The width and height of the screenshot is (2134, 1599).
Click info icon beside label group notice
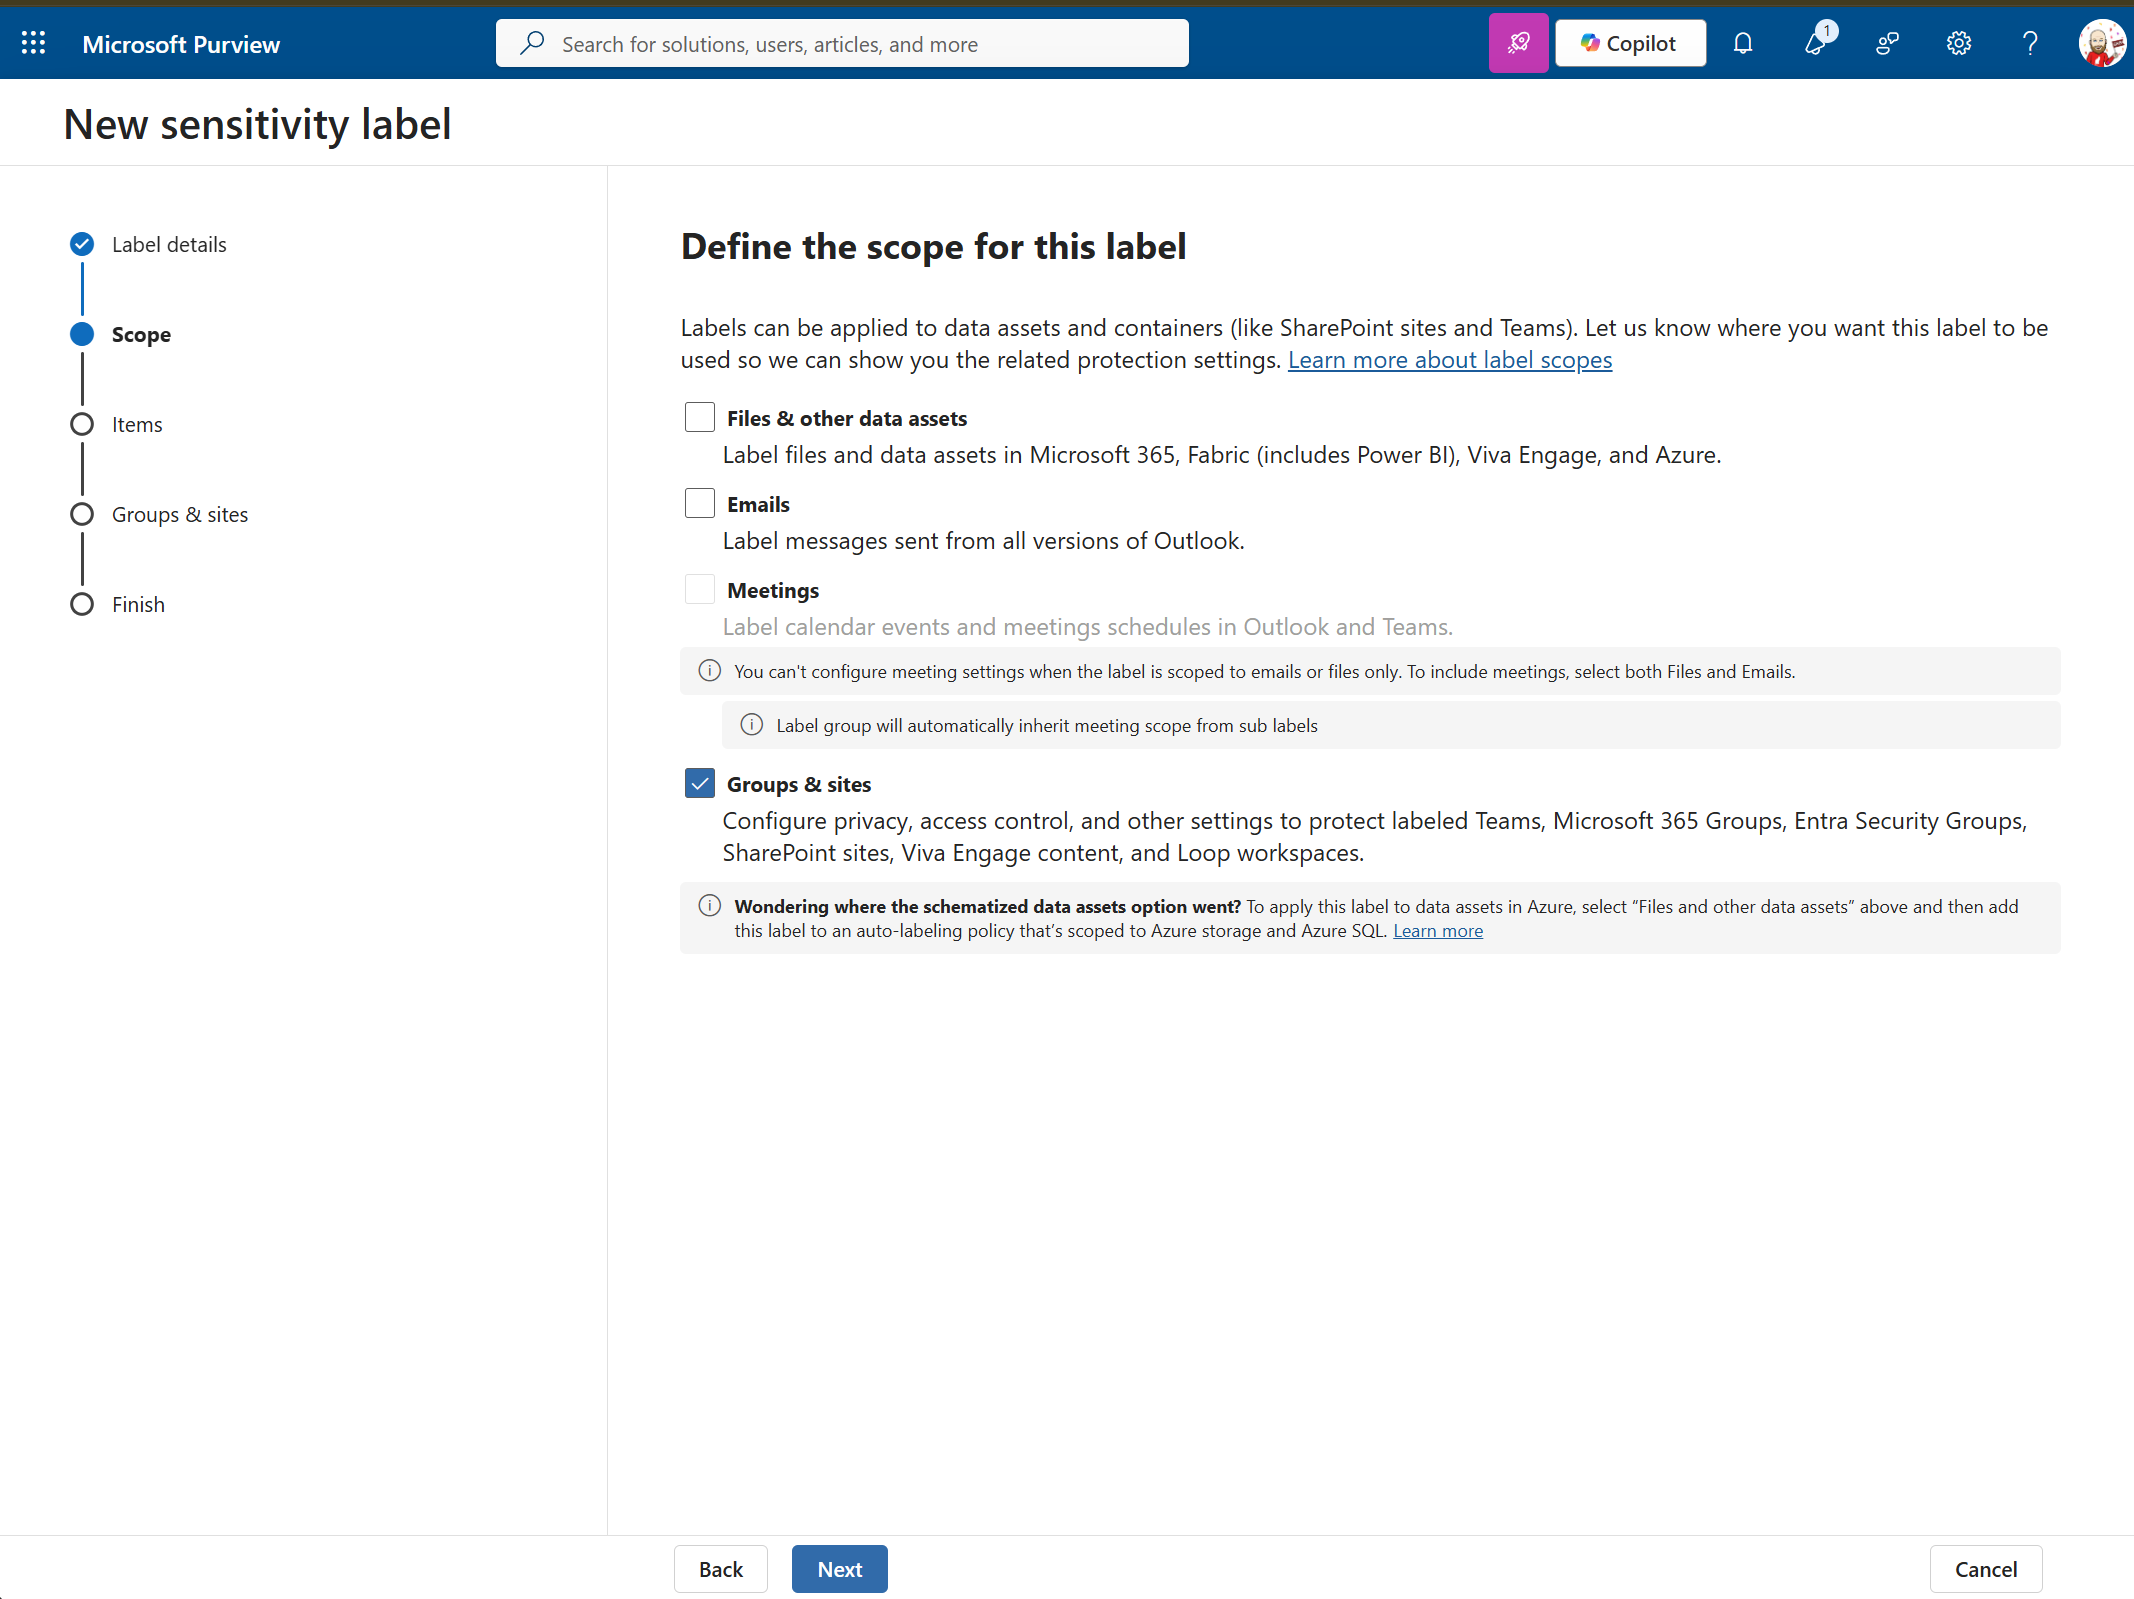pos(752,725)
